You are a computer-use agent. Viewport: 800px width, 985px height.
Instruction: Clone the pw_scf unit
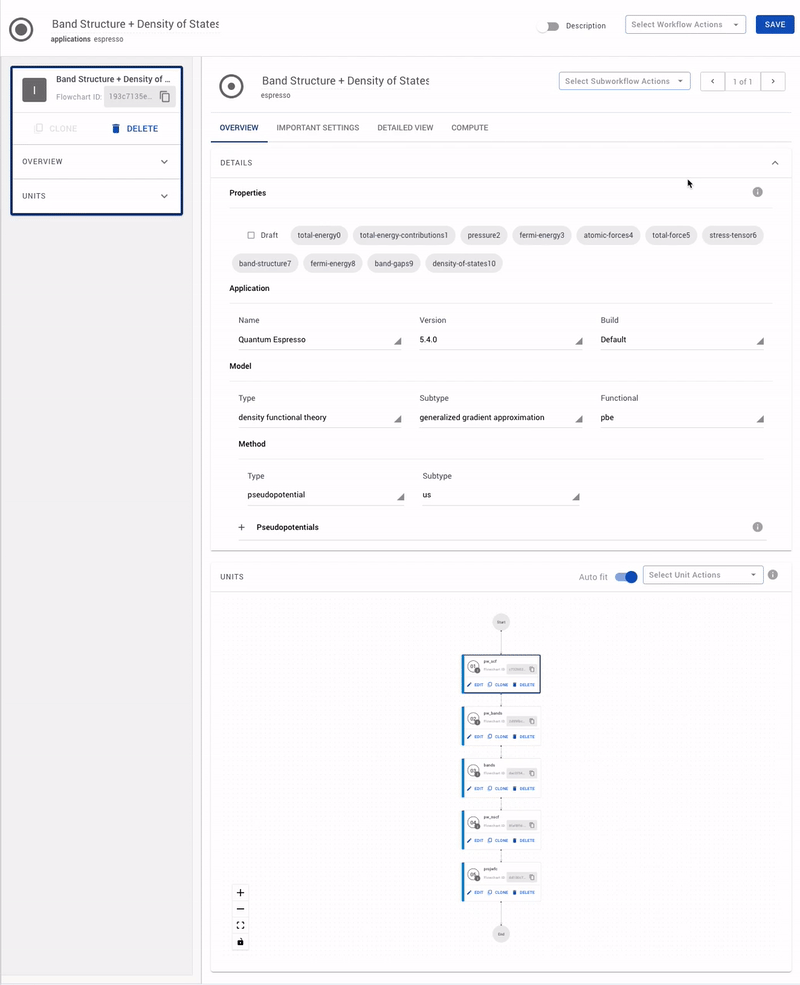coord(498,685)
